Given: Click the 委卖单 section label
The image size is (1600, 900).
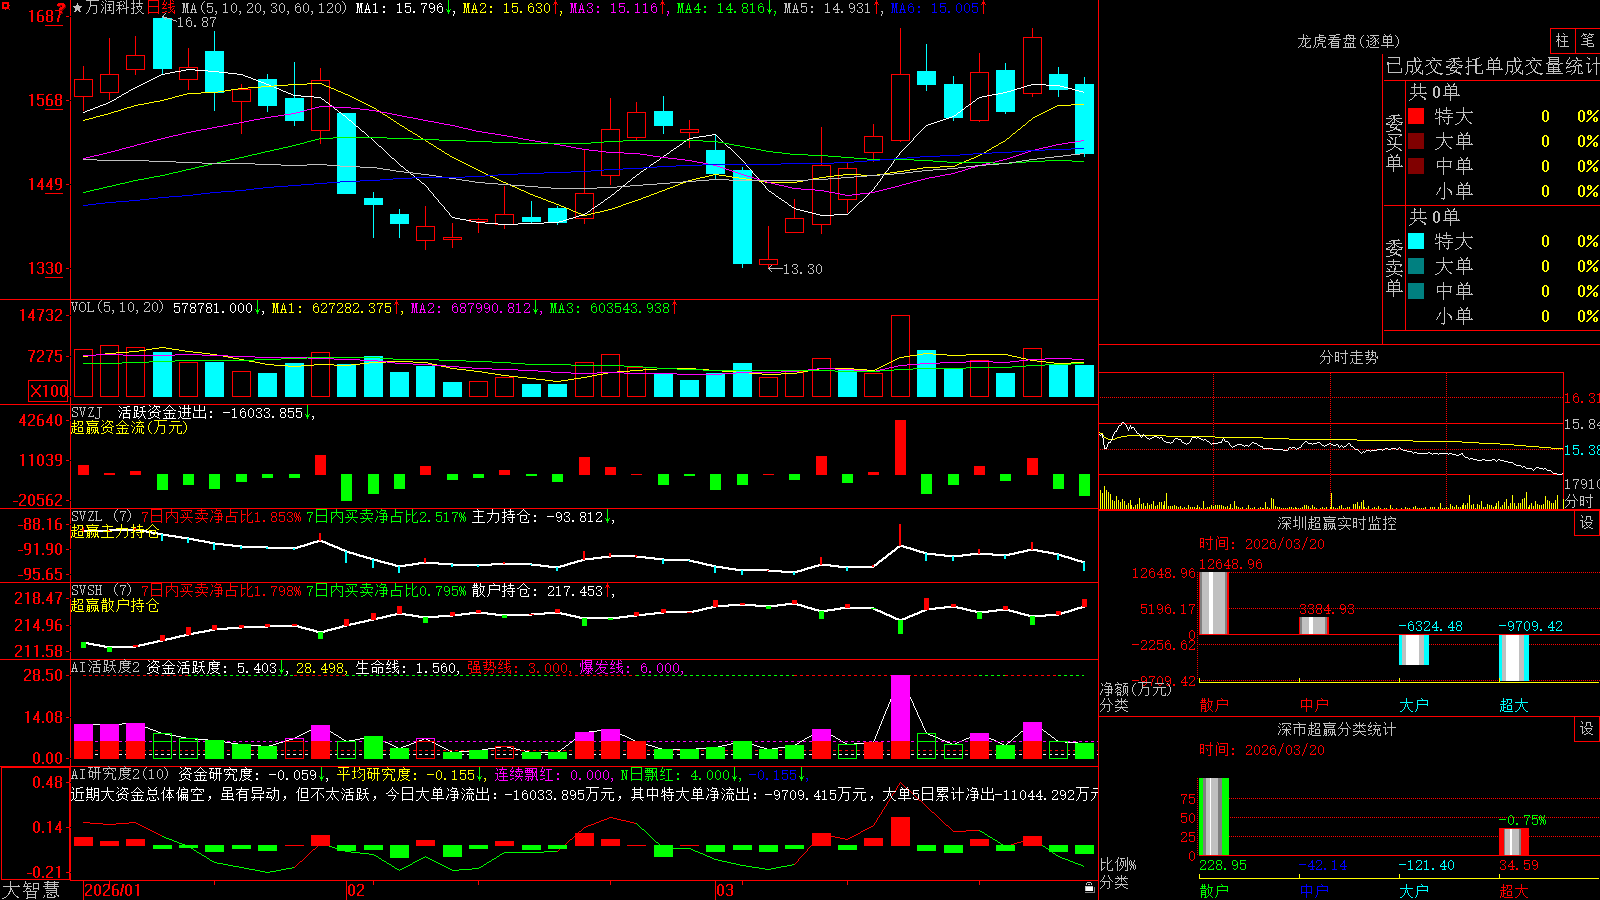Looking at the screenshot, I should [x=1394, y=267].
